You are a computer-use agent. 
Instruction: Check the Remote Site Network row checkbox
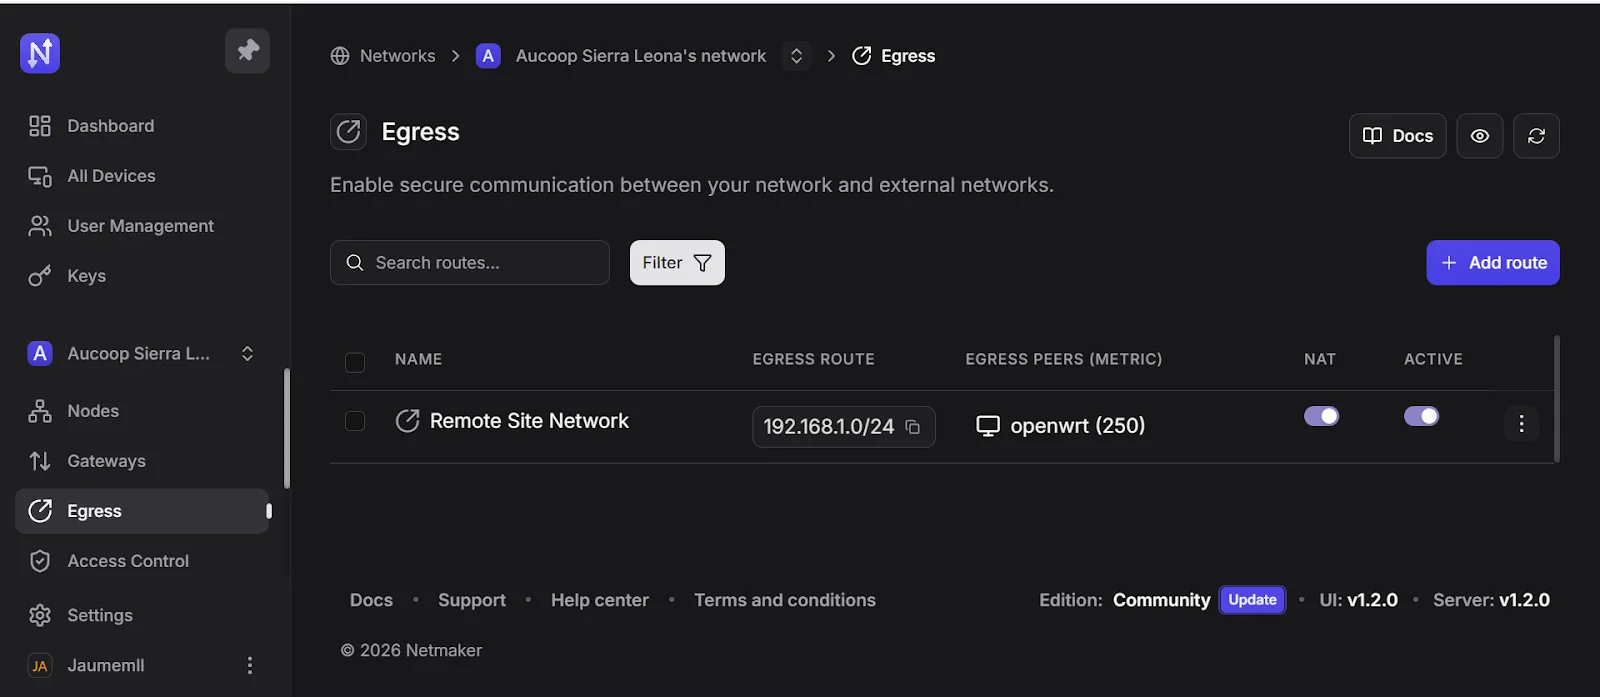click(355, 421)
